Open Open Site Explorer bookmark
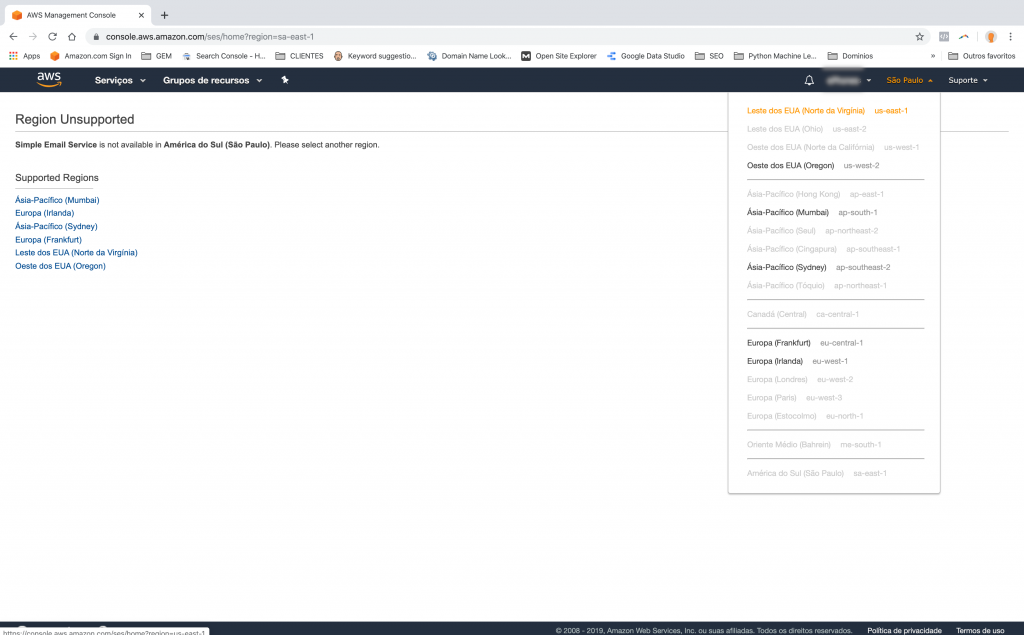 click(559, 56)
